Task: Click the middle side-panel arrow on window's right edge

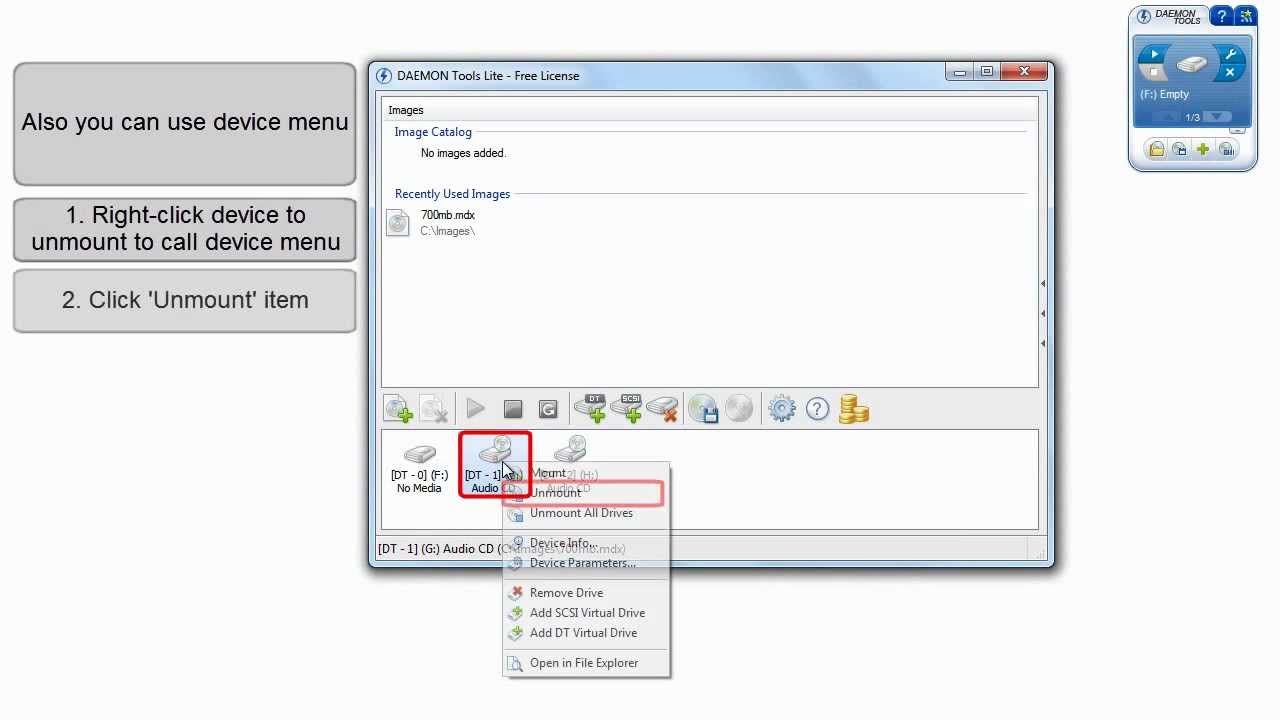Action: coord(1042,314)
